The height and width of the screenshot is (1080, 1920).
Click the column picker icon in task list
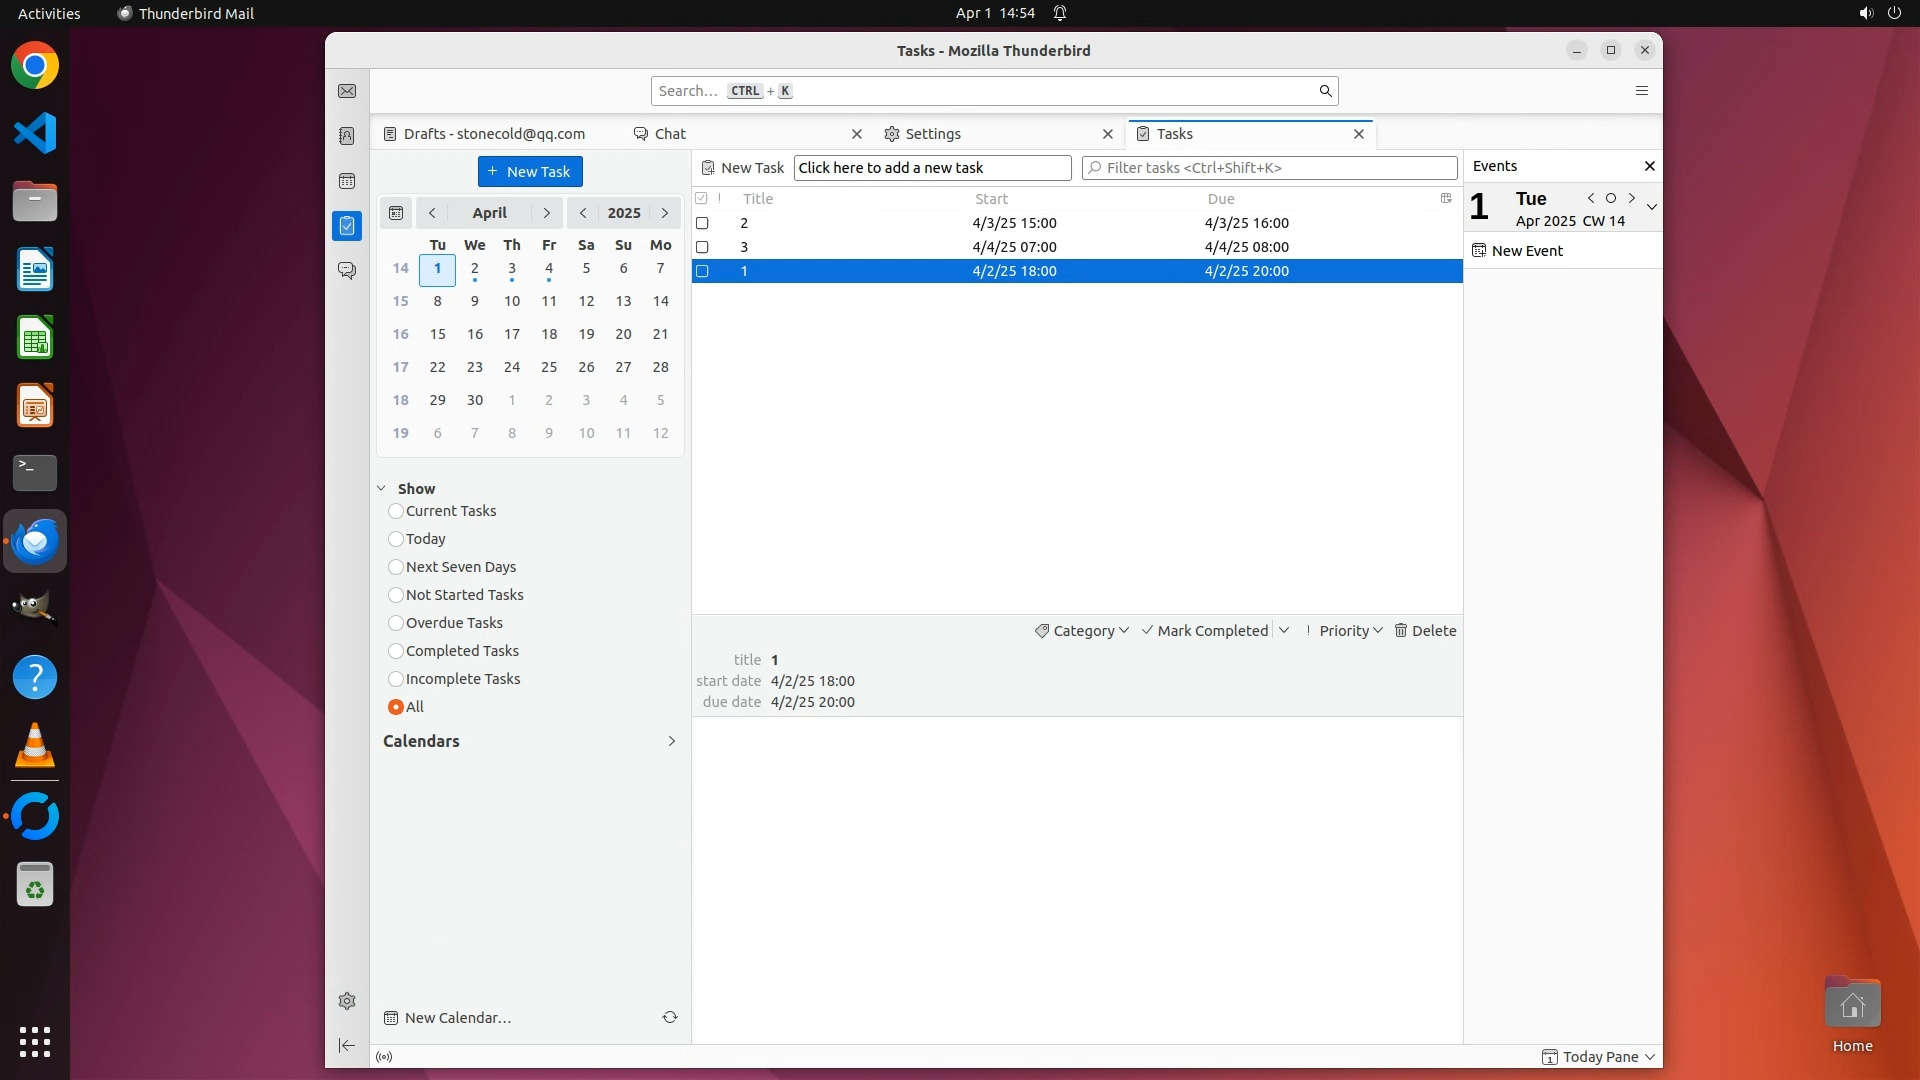[1446, 198]
